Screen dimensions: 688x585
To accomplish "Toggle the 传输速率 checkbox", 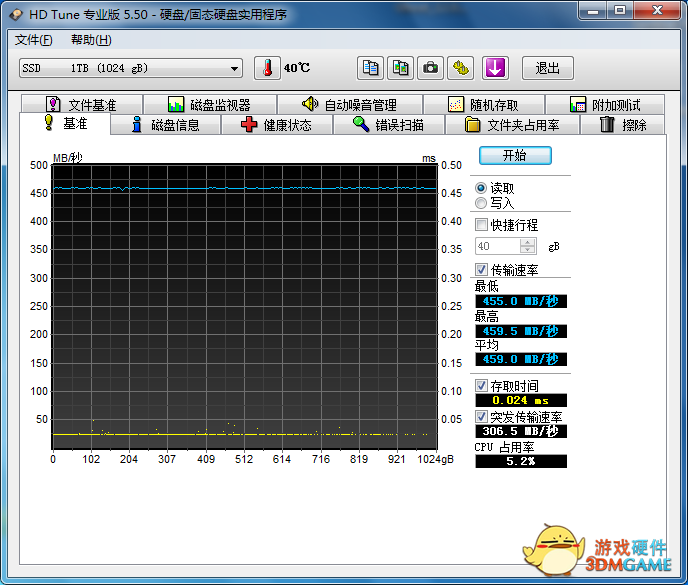I will (x=481, y=269).
